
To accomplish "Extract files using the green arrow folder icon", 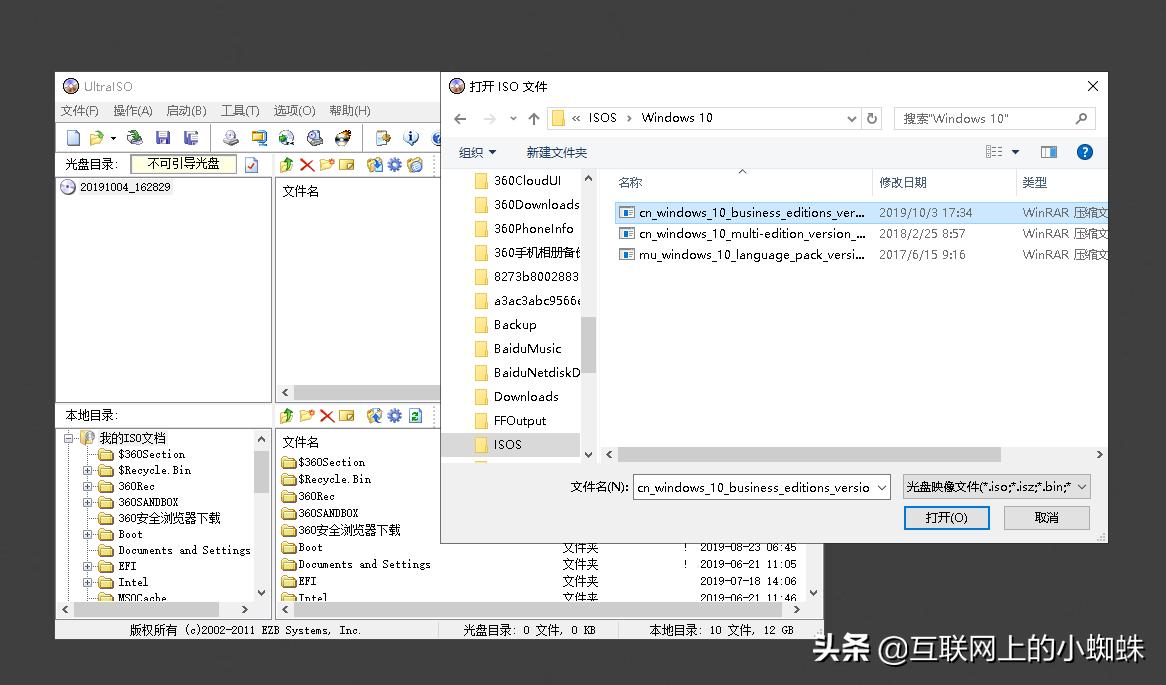I will [285, 164].
